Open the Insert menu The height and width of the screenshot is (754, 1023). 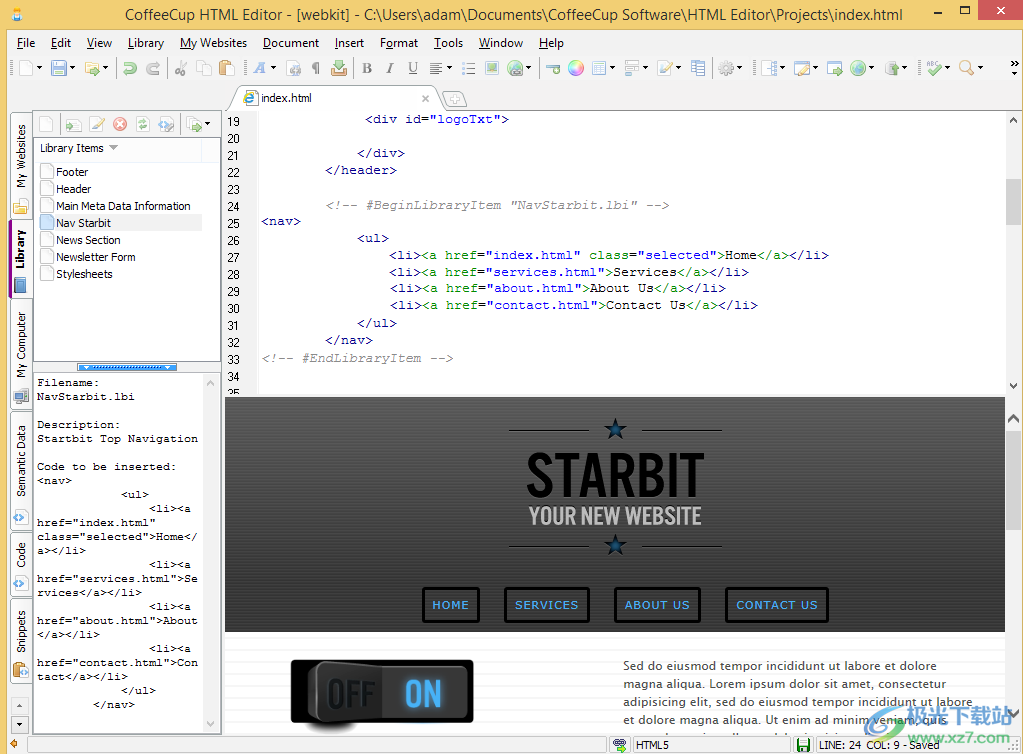pos(349,43)
